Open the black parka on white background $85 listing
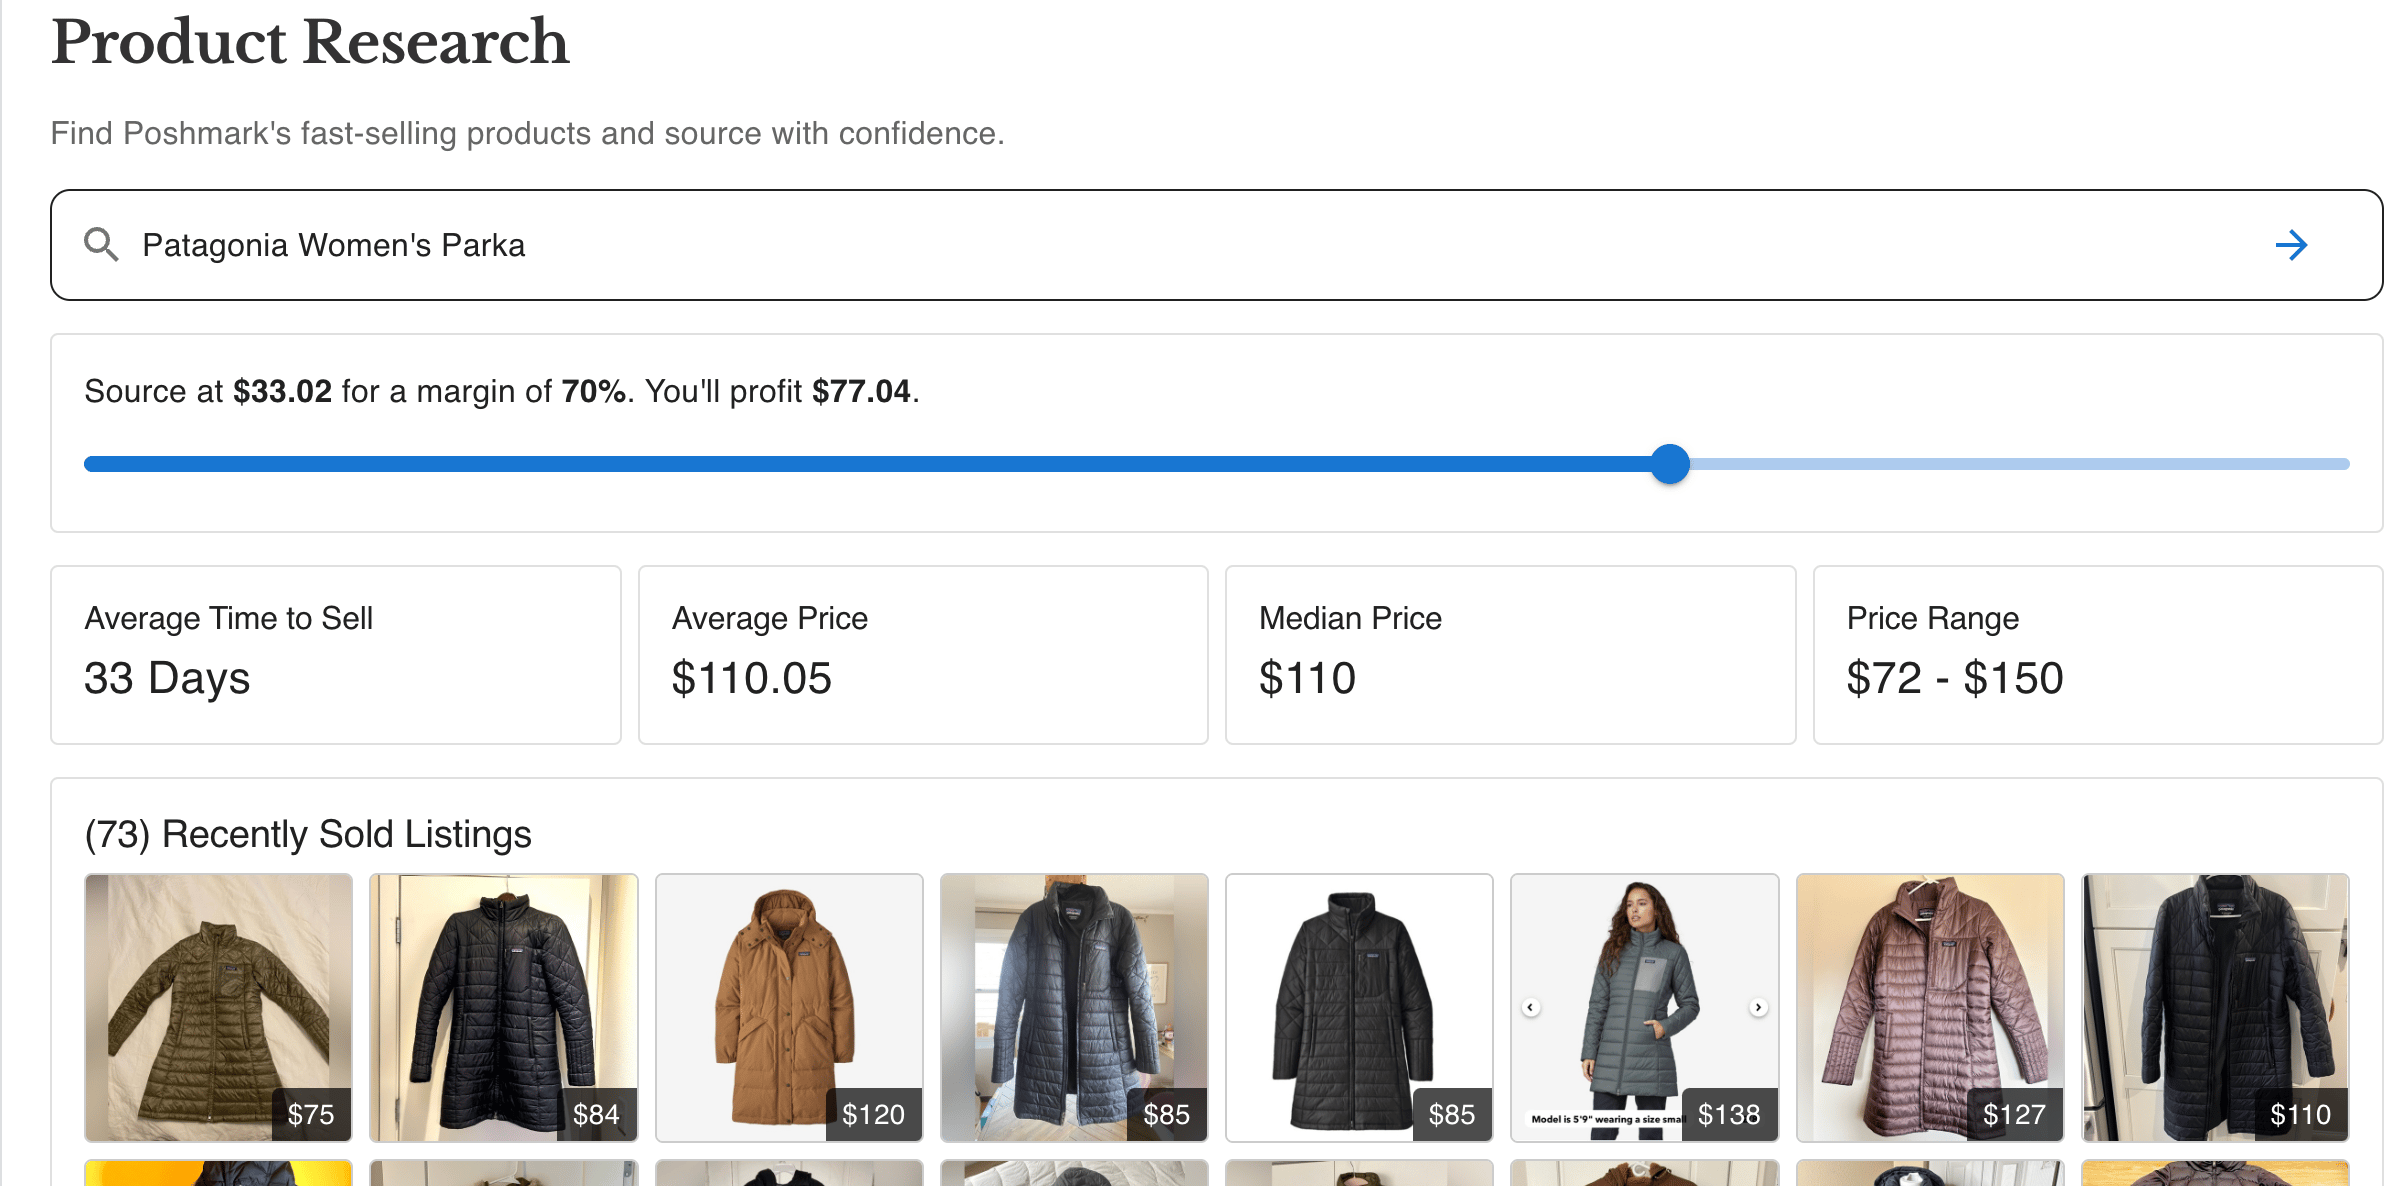This screenshot has height=1186, width=2388. (x=1359, y=1008)
